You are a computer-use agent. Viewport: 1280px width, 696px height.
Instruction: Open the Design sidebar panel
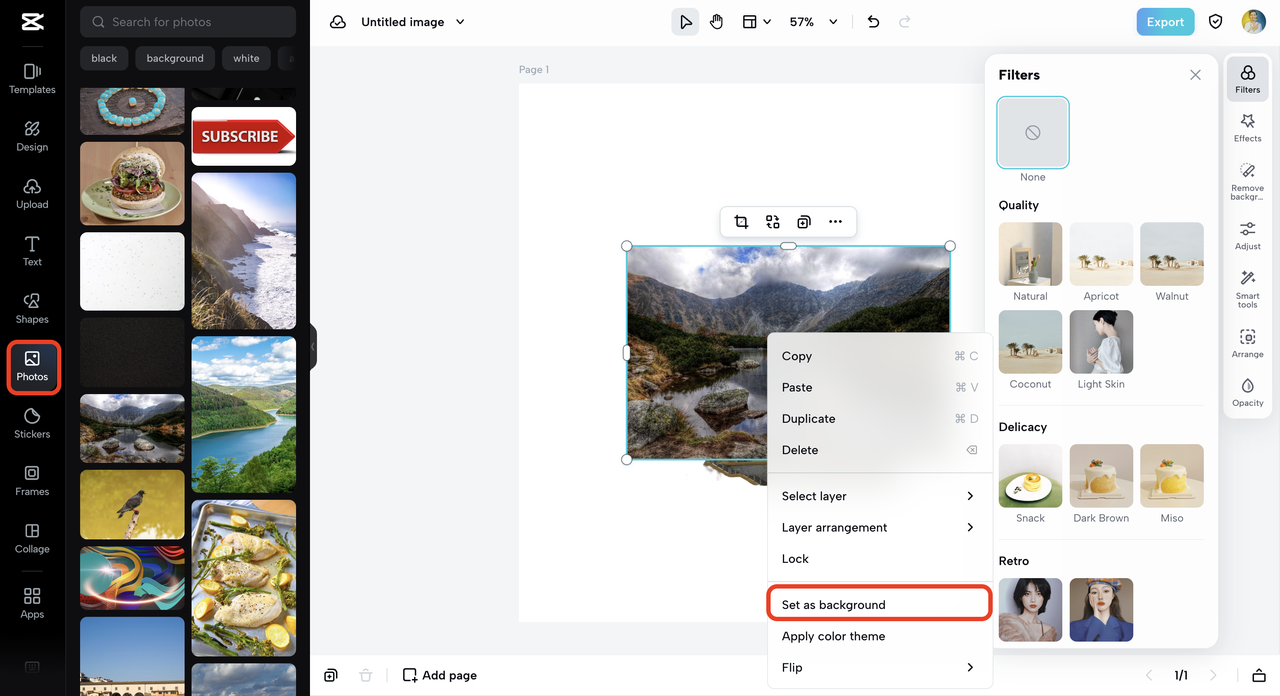[x=32, y=137]
